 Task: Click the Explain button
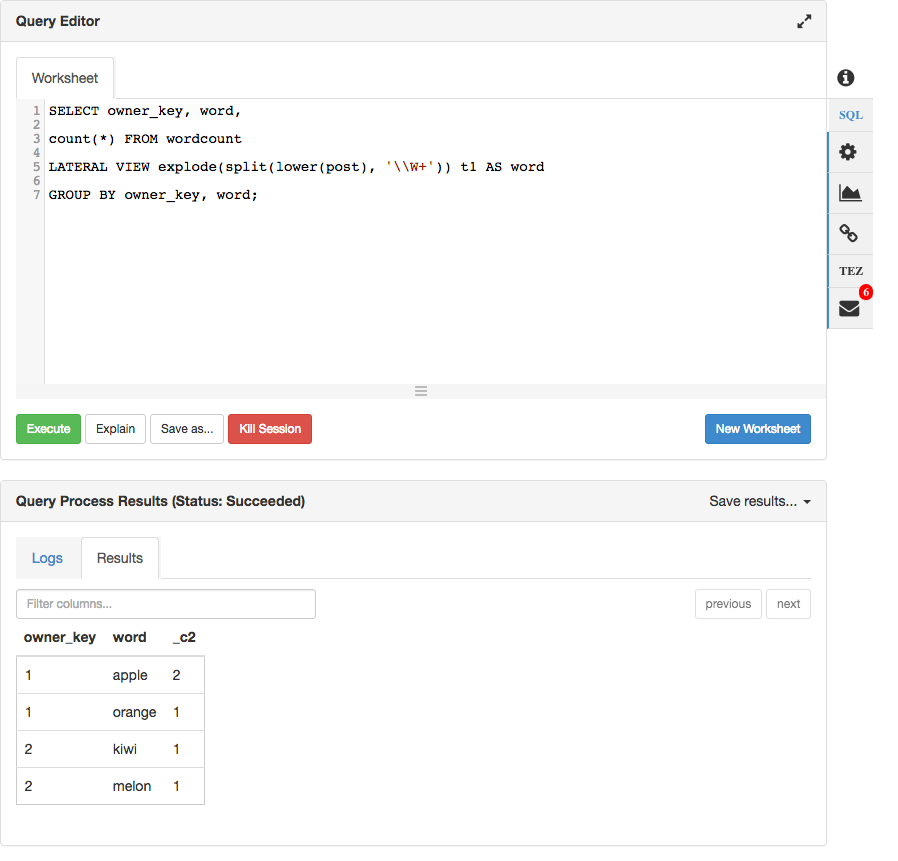[115, 429]
